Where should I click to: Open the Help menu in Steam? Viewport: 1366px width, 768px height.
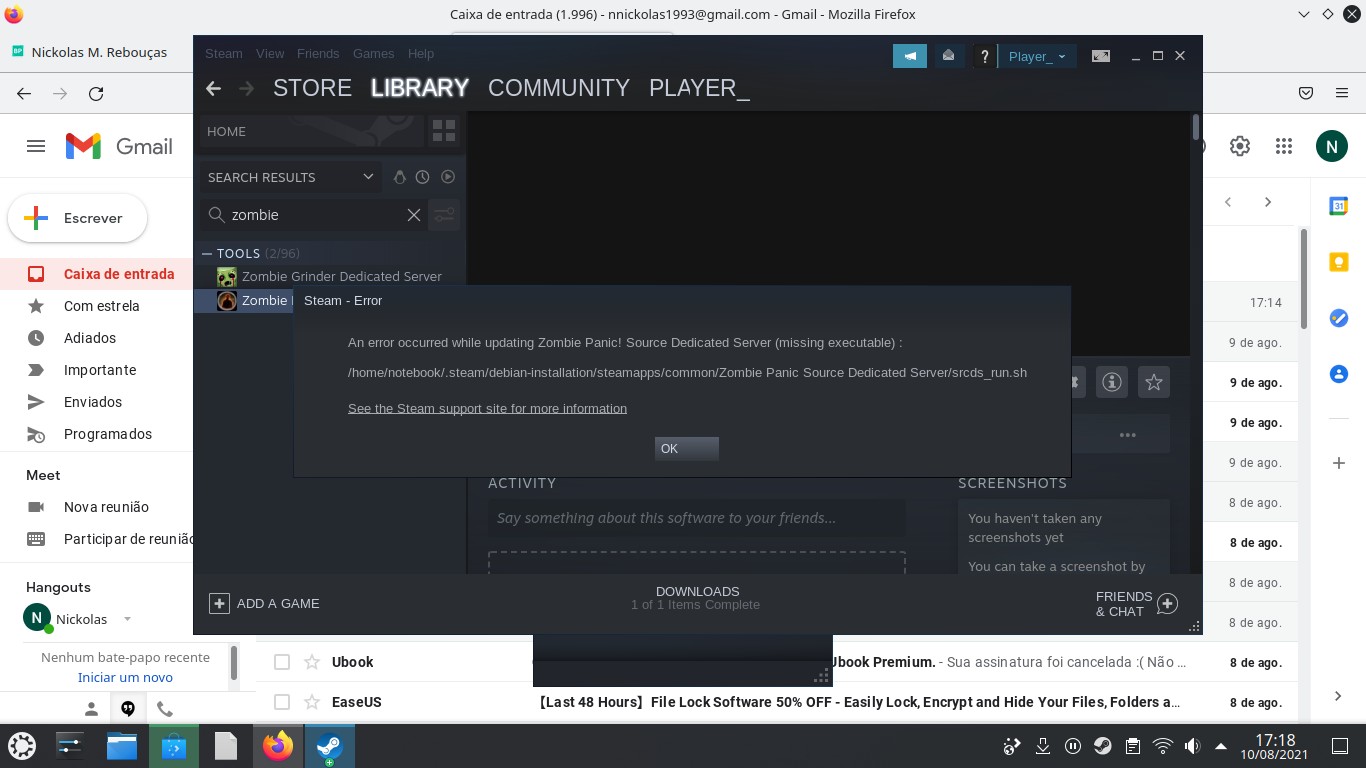421,53
